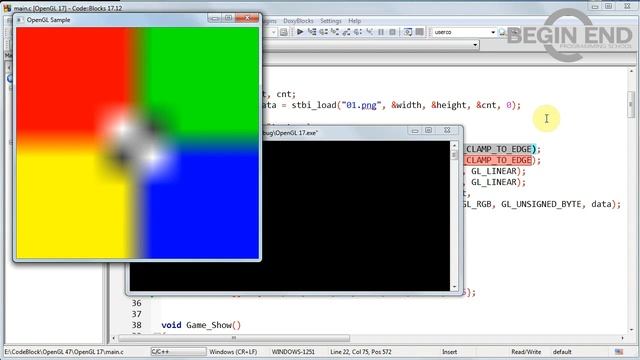The width and height of the screenshot is (640, 360).
Task: Open the build target dropdown arrow left of debugger toolbar
Action: 273,32
